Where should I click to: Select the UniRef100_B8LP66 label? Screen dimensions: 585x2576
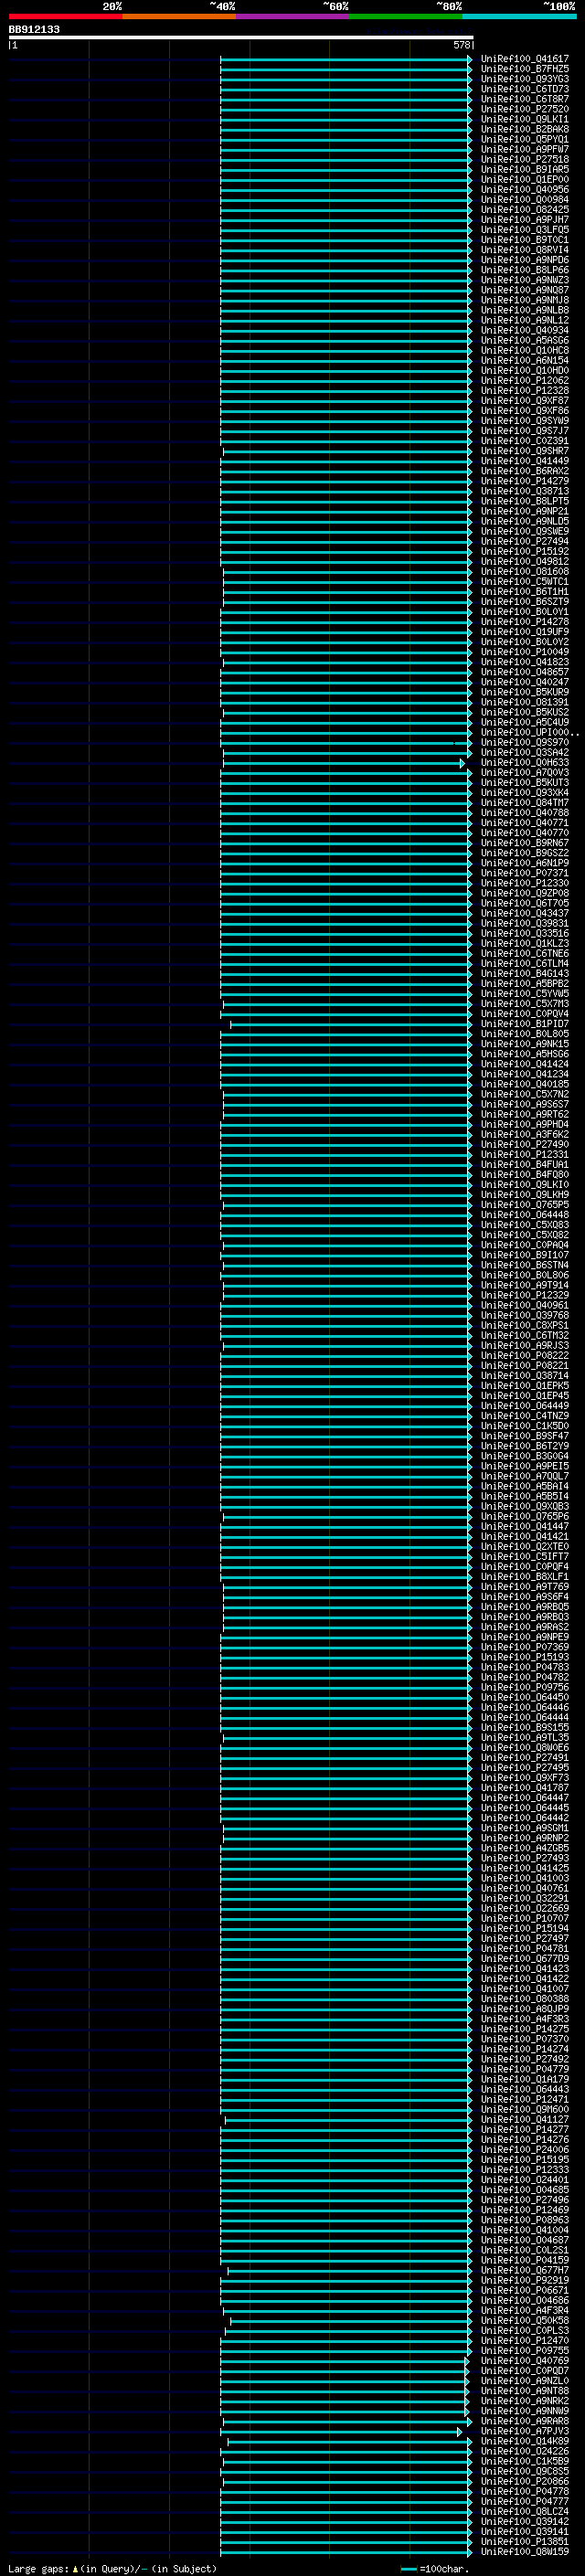[525, 270]
